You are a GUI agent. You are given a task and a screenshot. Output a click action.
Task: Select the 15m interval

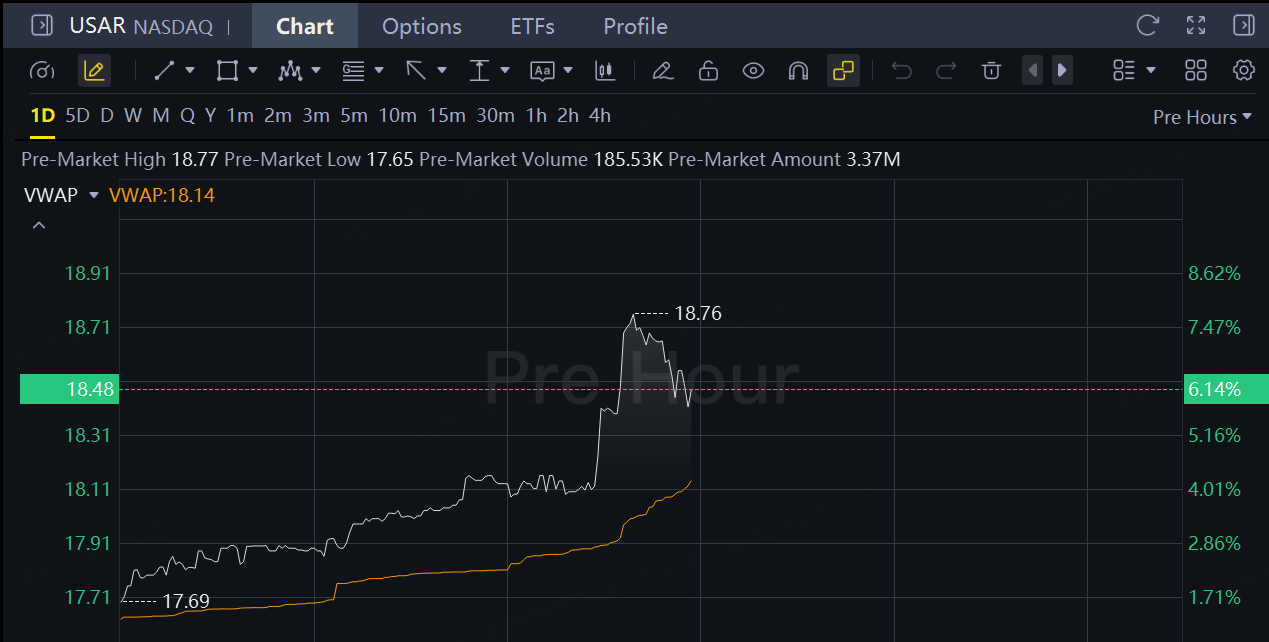(446, 116)
